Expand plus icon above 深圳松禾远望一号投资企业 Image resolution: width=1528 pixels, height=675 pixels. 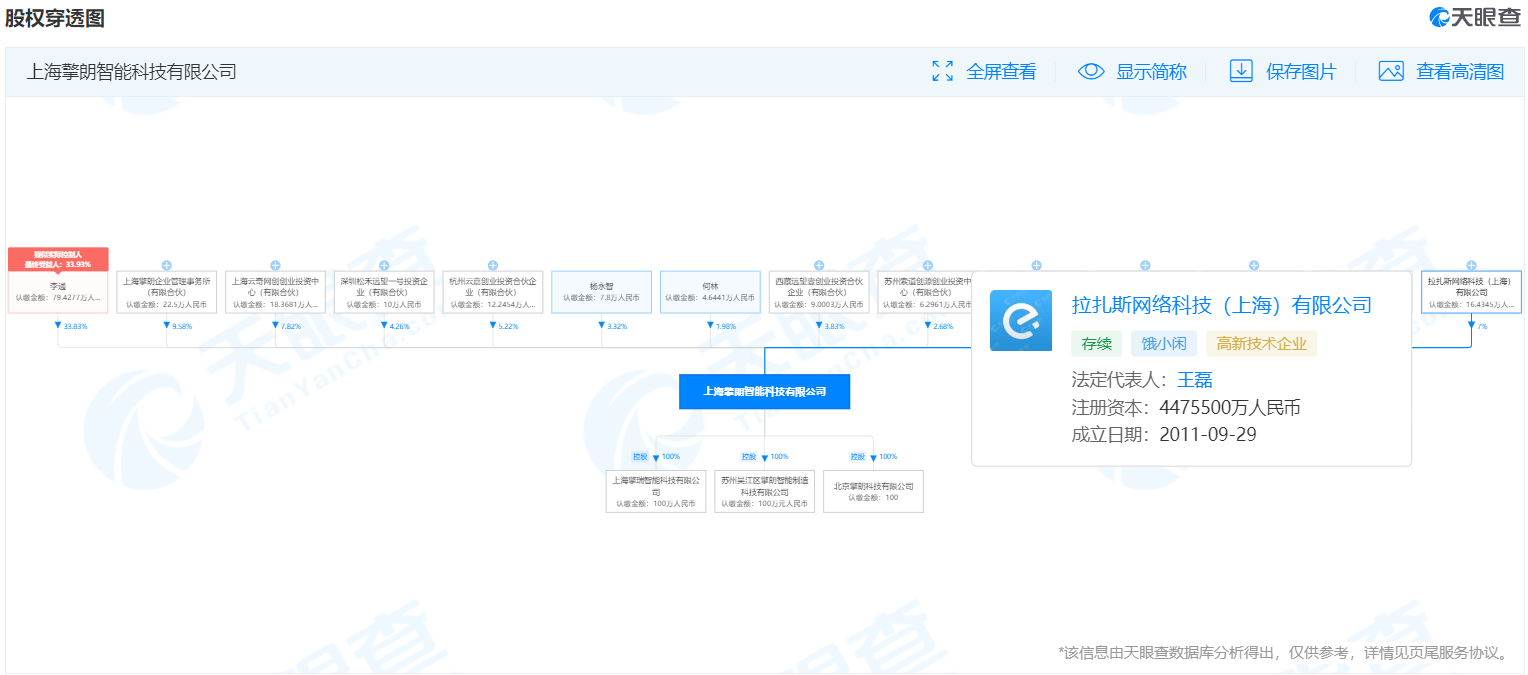pyautogui.click(x=384, y=265)
